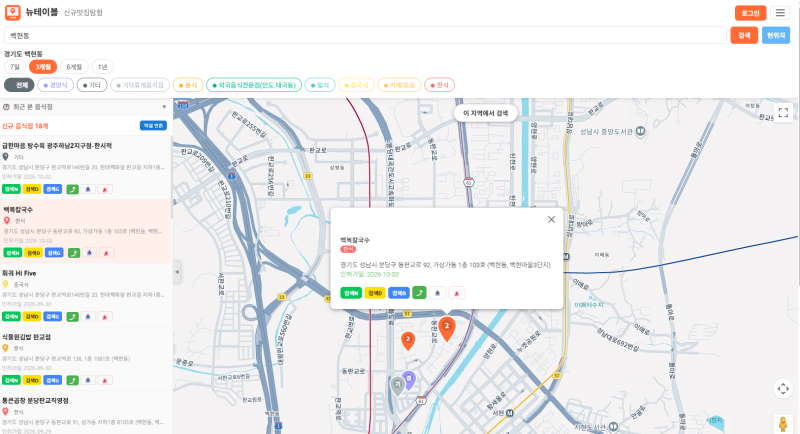Select the 3개월 period filter
Screen dimensions: 800x434
[43, 67]
